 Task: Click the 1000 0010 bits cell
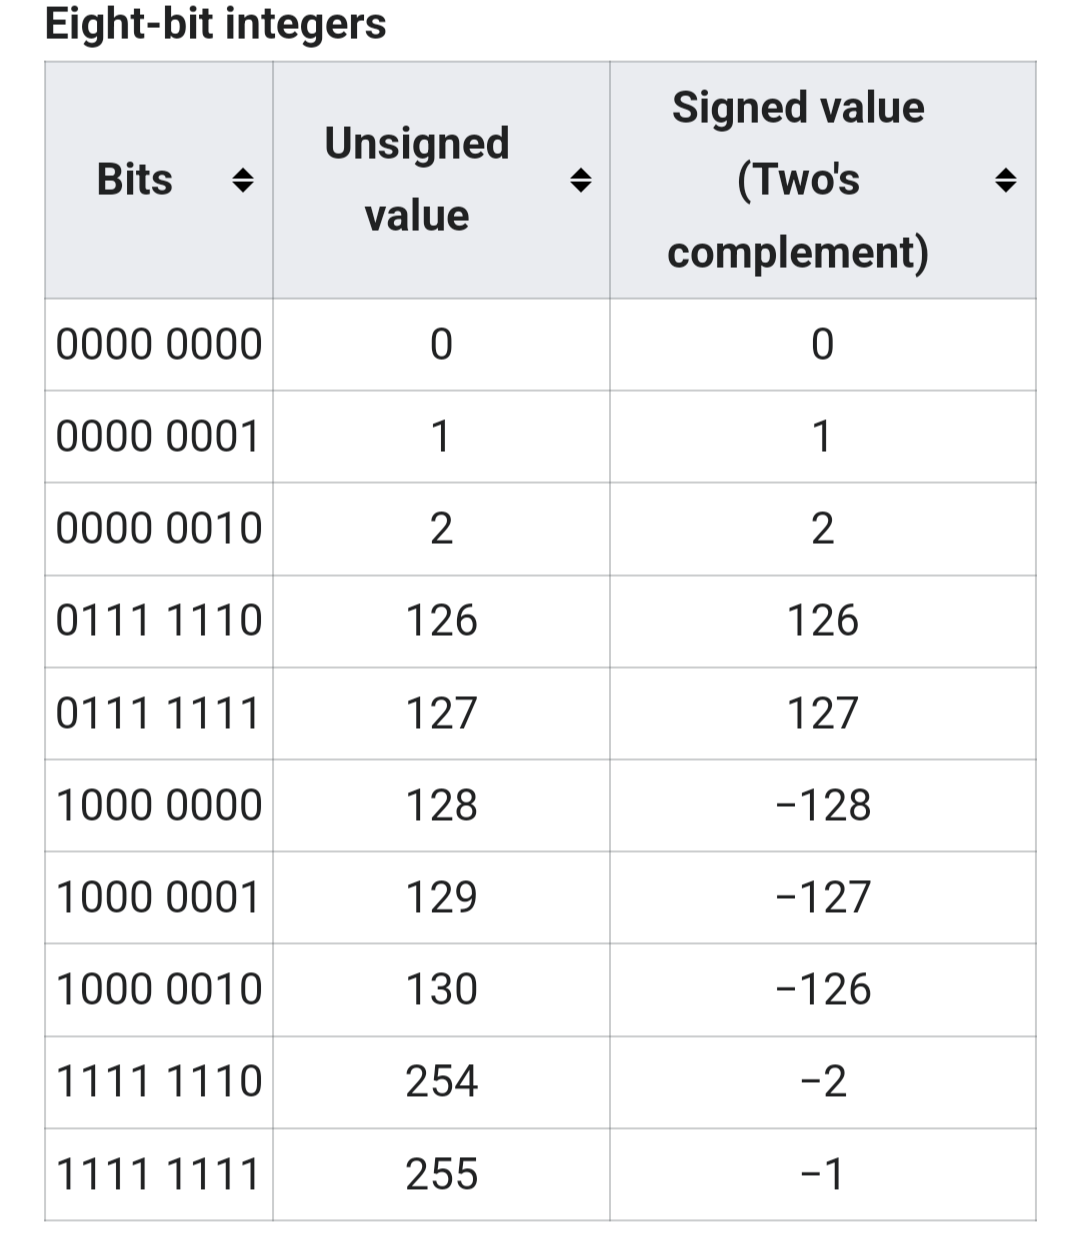(159, 990)
